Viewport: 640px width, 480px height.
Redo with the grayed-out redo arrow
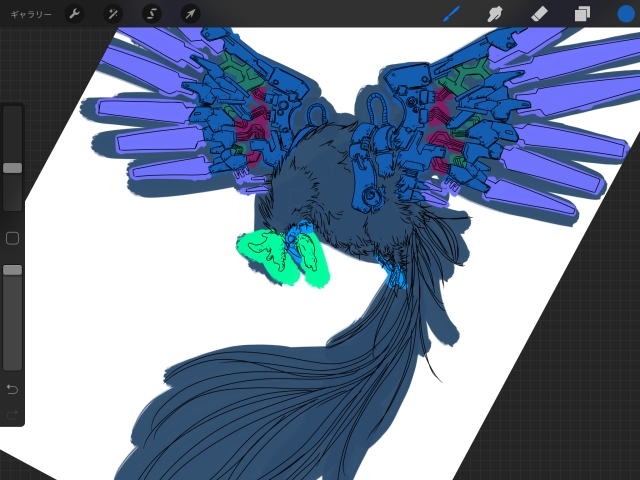point(12,413)
